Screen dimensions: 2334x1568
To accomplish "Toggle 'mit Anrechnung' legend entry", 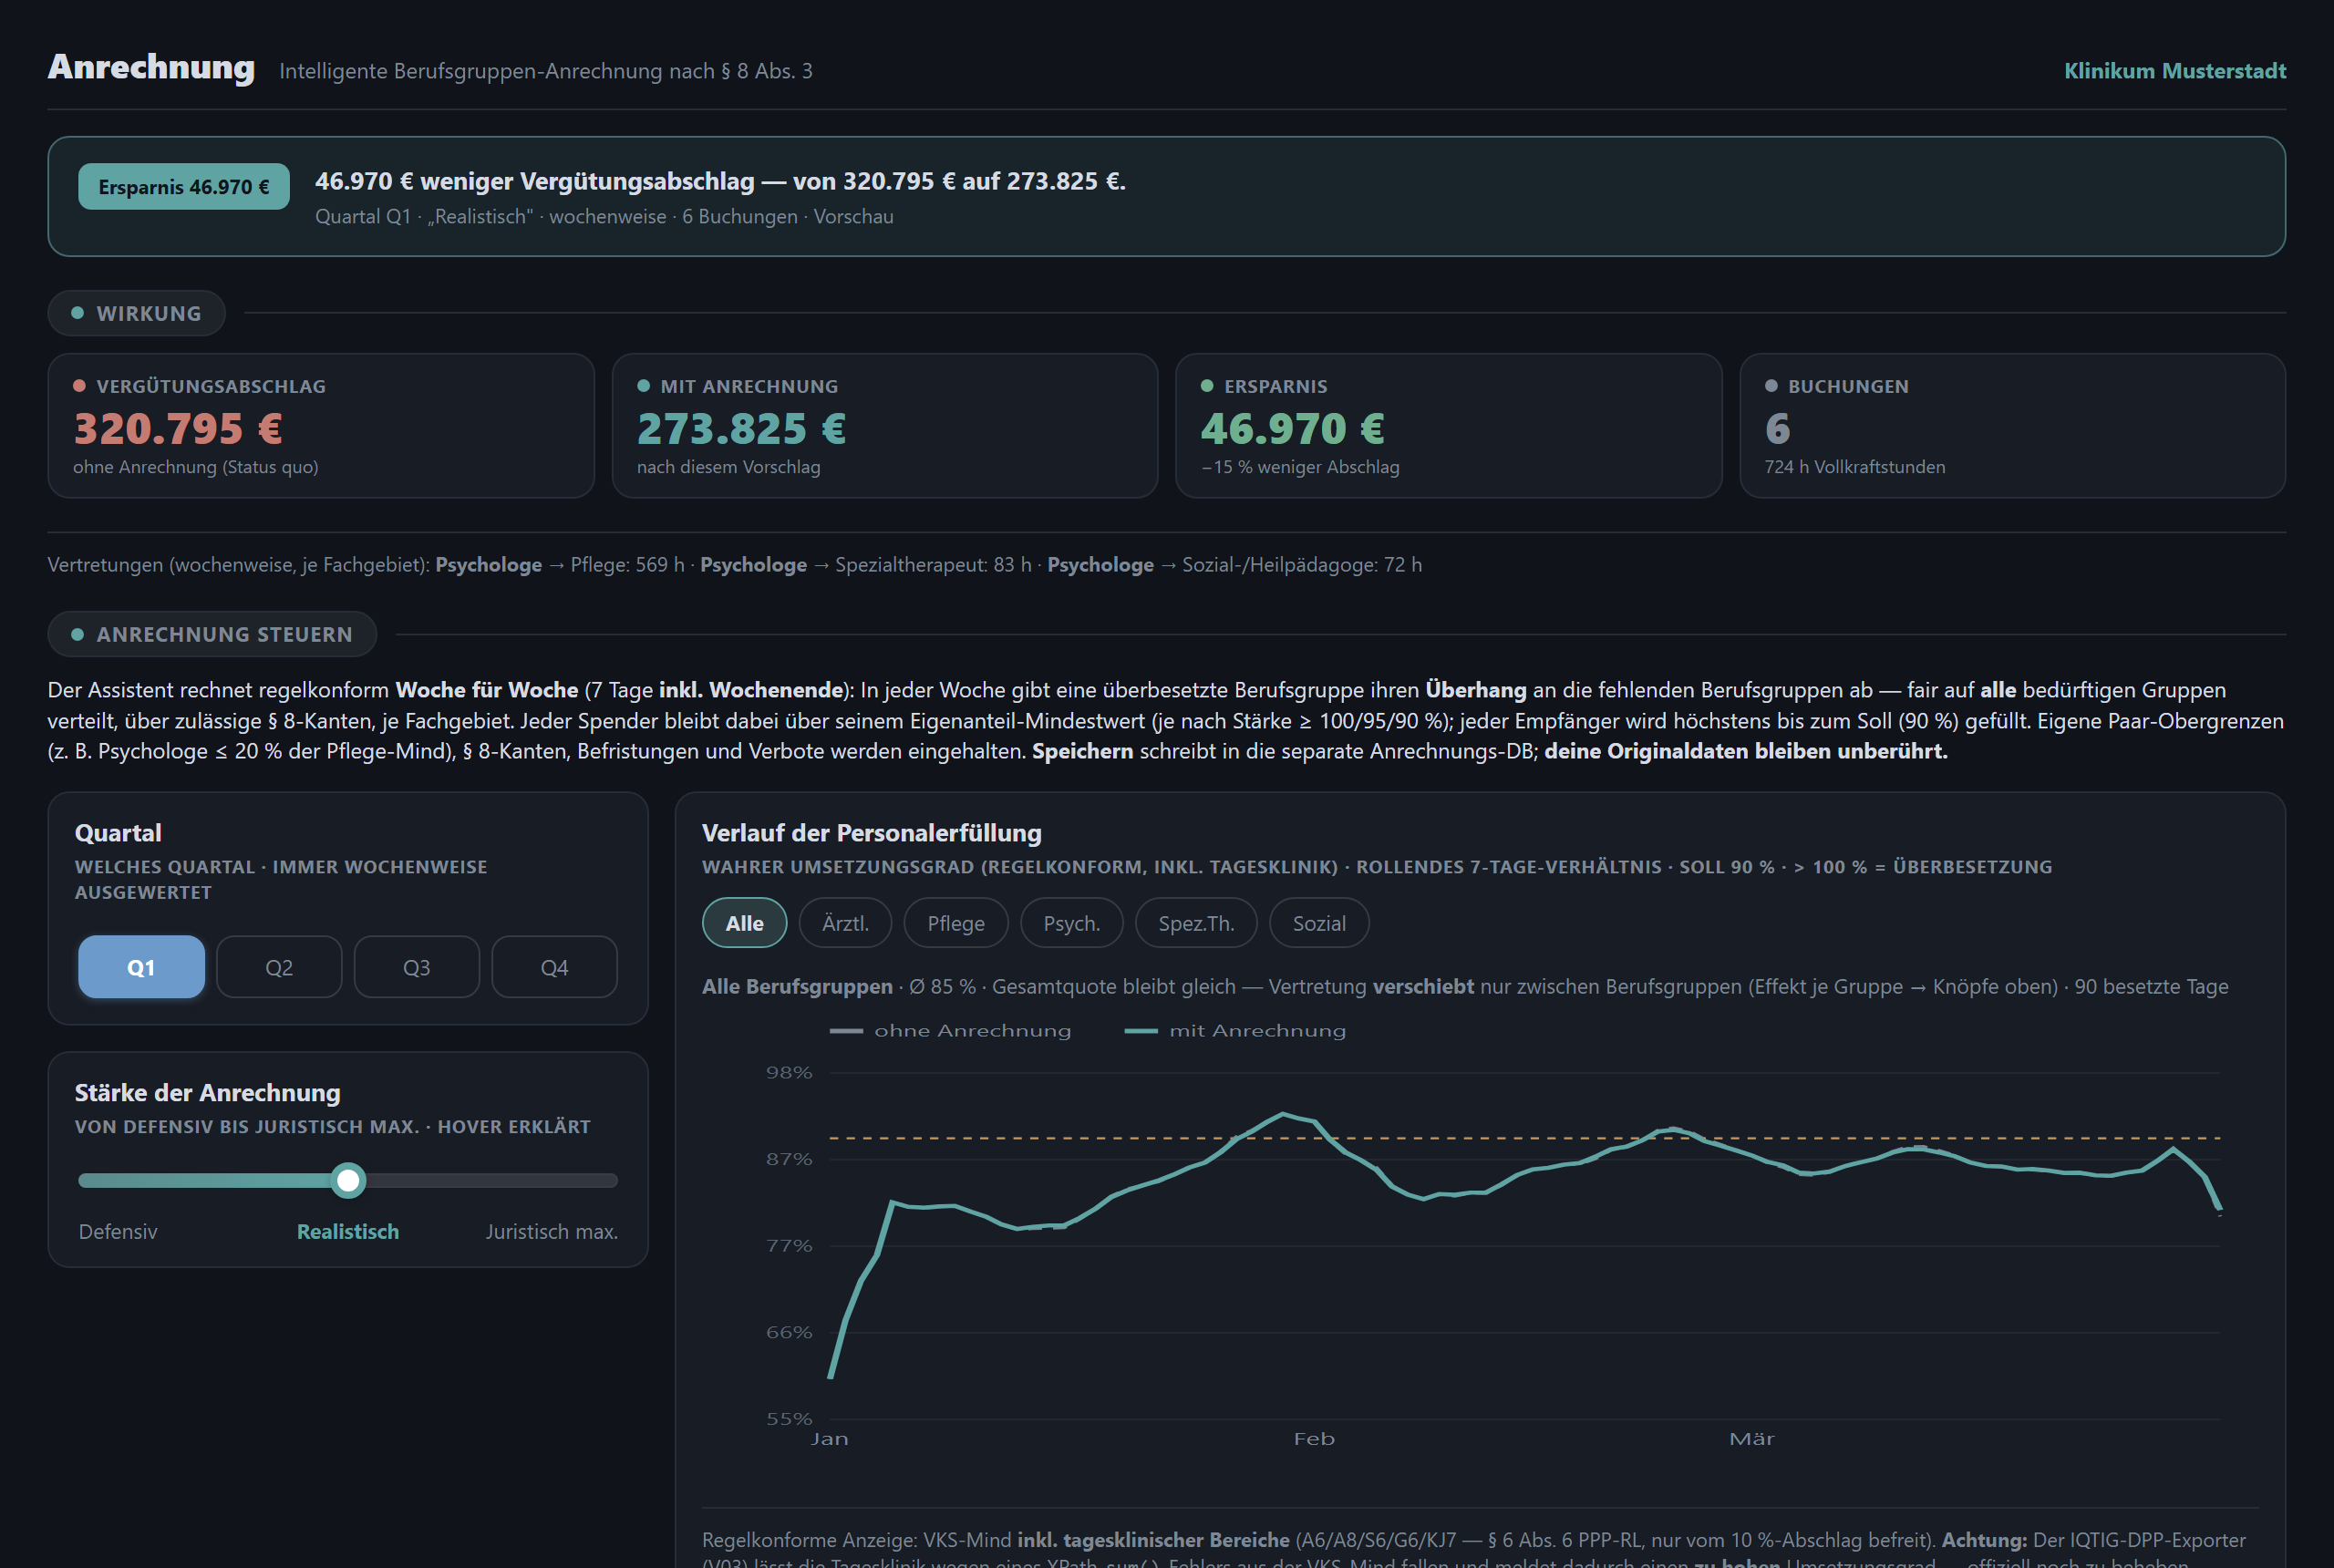I will click(1236, 1031).
